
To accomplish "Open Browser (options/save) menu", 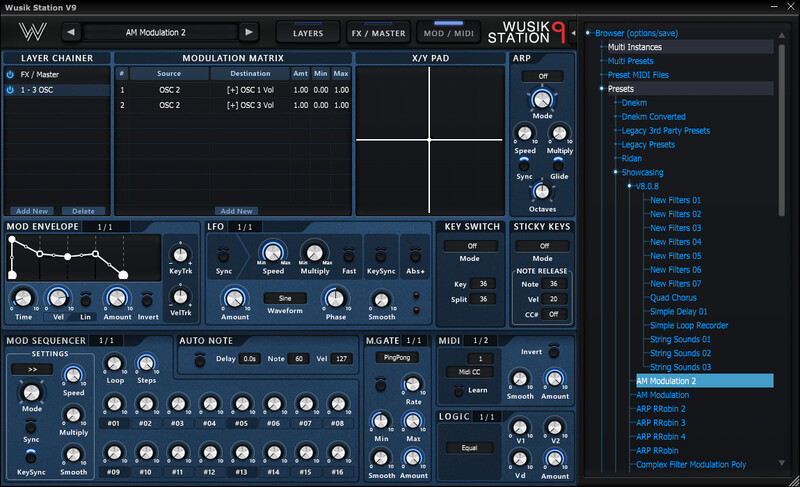I will point(636,33).
